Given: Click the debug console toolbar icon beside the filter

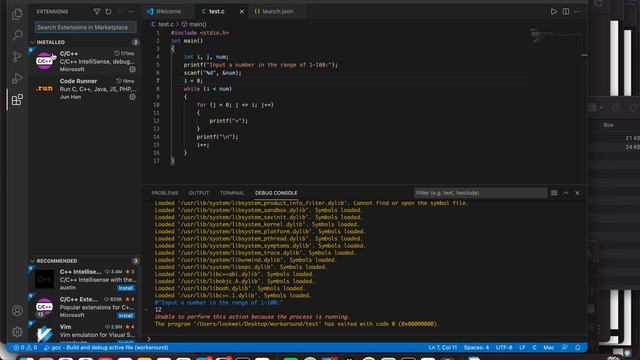Looking at the screenshot, I should pyautogui.click(x=554, y=193).
